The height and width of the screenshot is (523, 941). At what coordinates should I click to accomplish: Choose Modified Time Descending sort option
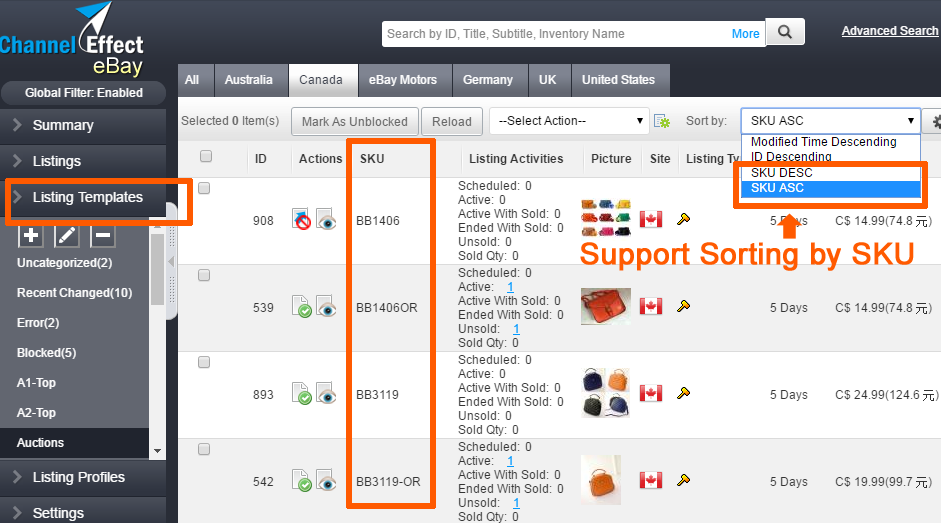pyautogui.click(x=831, y=142)
